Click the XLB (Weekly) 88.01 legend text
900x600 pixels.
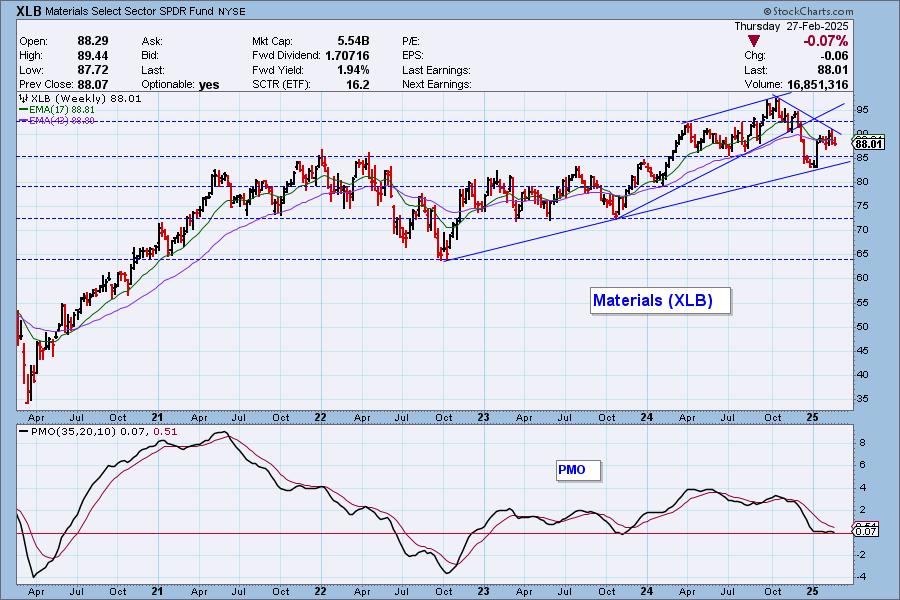pos(86,98)
